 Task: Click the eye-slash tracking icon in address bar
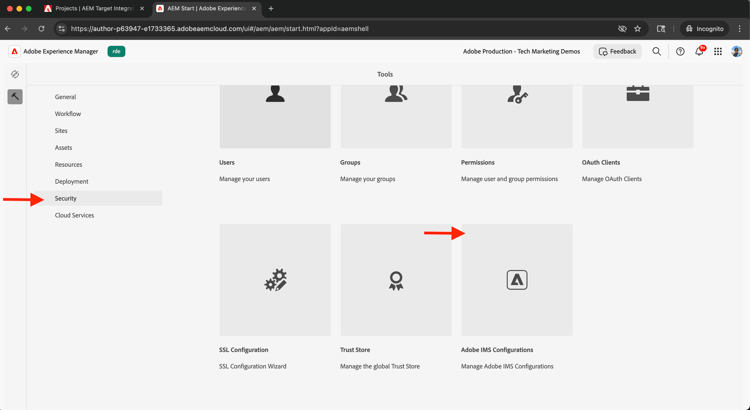[x=622, y=29]
